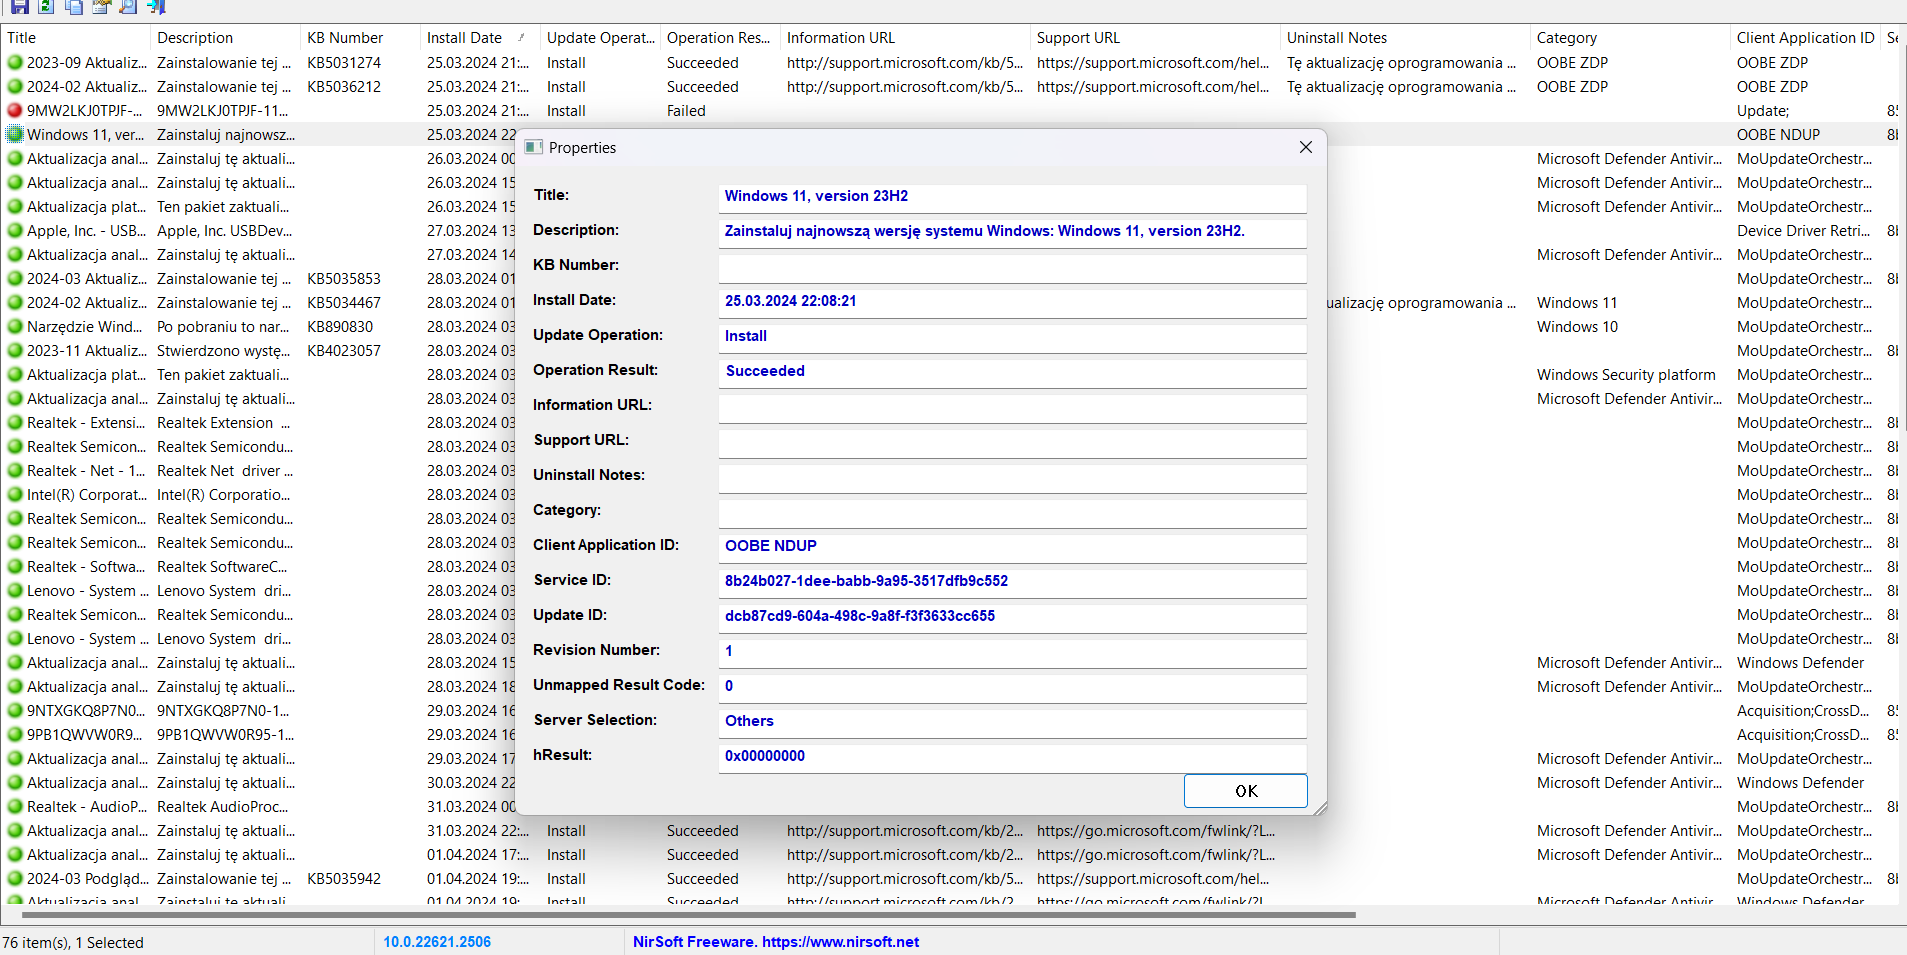
Task: Click green status icon beside Apple, Inc. - USB
Action: coord(15,230)
